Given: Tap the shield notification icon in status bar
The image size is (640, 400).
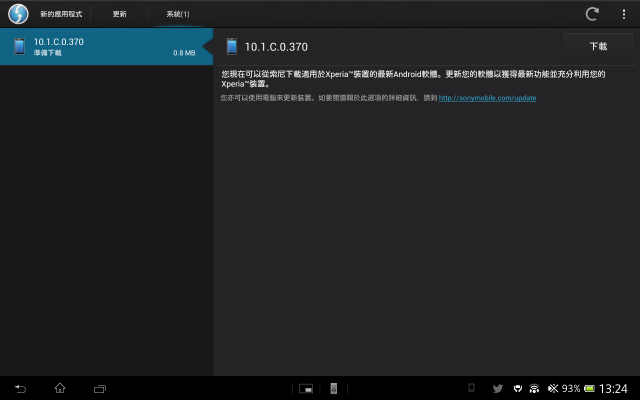Looking at the screenshot, I should 518,389.
